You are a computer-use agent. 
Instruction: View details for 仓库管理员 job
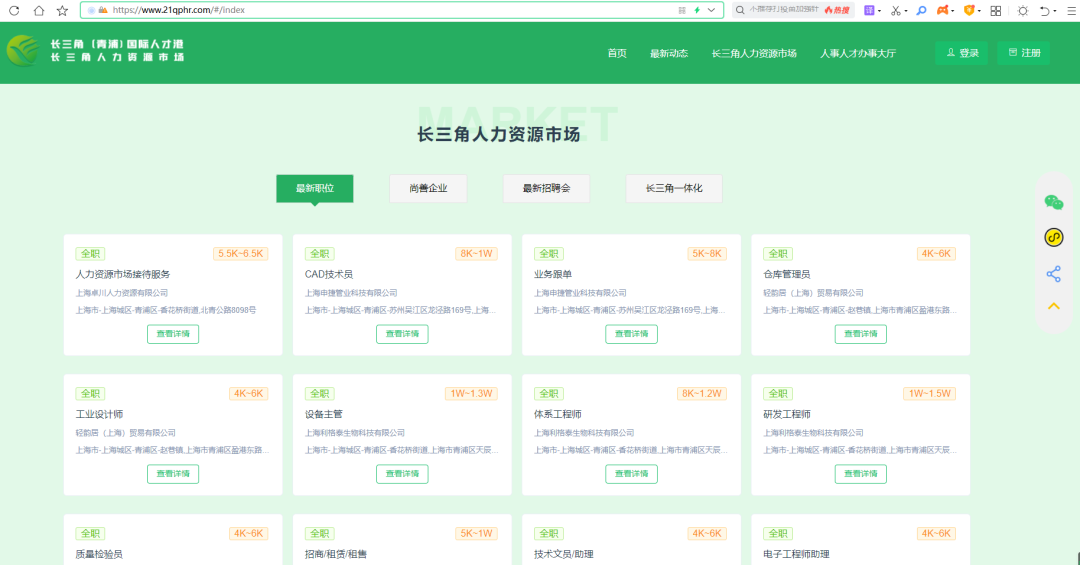(x=861, y=334)
